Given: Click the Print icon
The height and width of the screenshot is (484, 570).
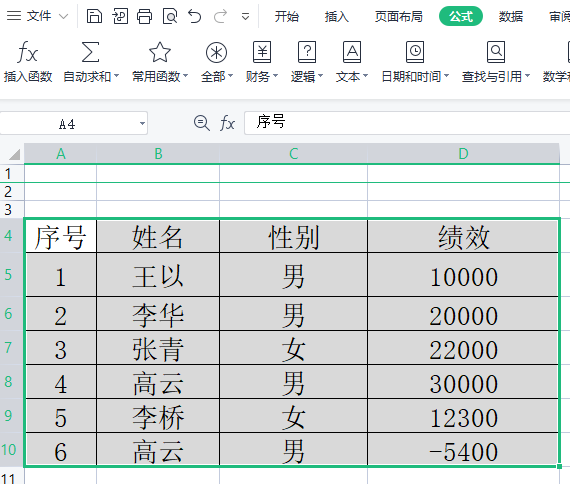Looking at the screenshot, I should click(144, 16).
